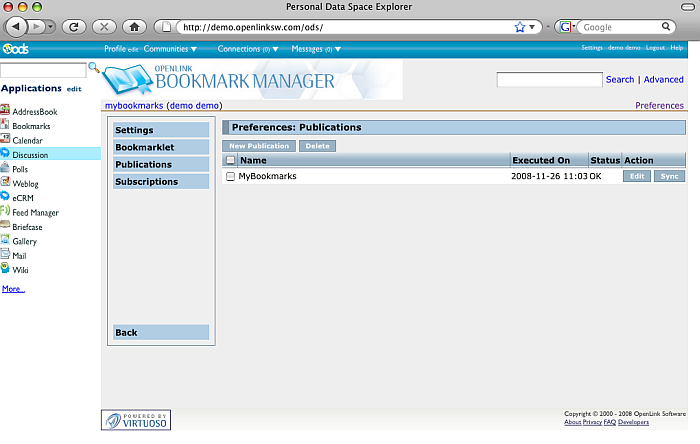Click the Briefcase application icon

5,226
